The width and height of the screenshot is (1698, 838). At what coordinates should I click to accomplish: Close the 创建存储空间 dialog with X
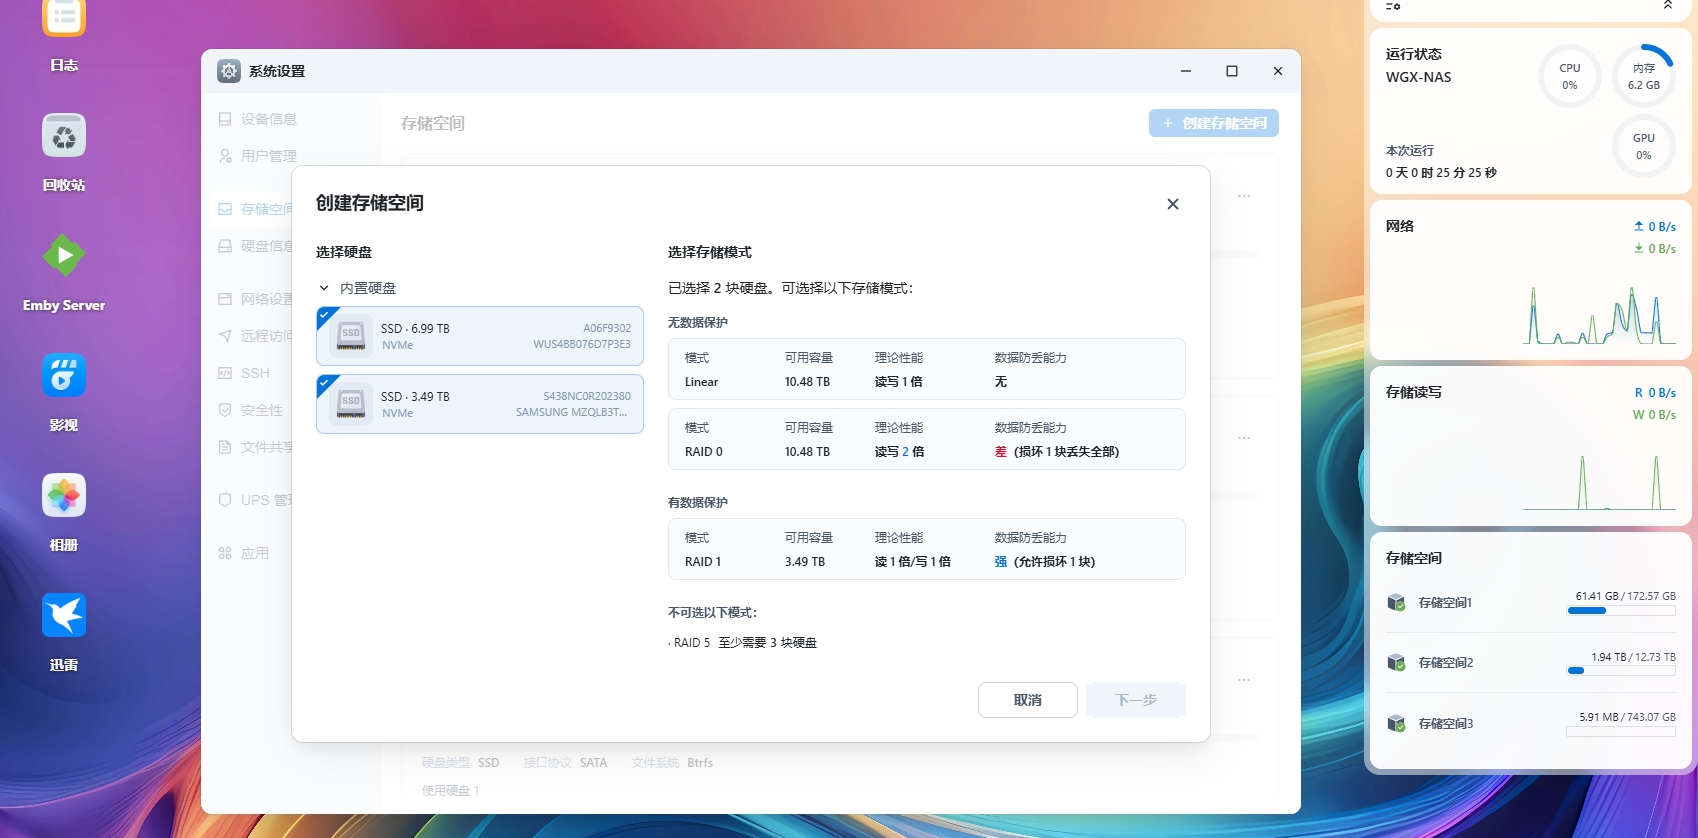point(1173,204)
